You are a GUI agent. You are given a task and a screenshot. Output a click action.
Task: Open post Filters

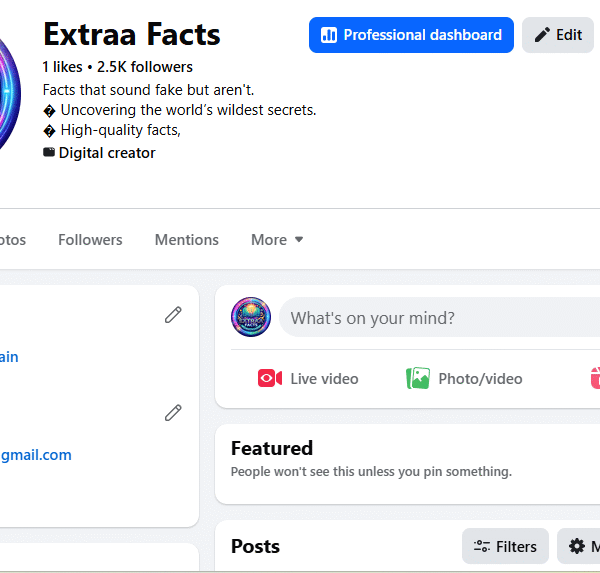tap(505, 546)
